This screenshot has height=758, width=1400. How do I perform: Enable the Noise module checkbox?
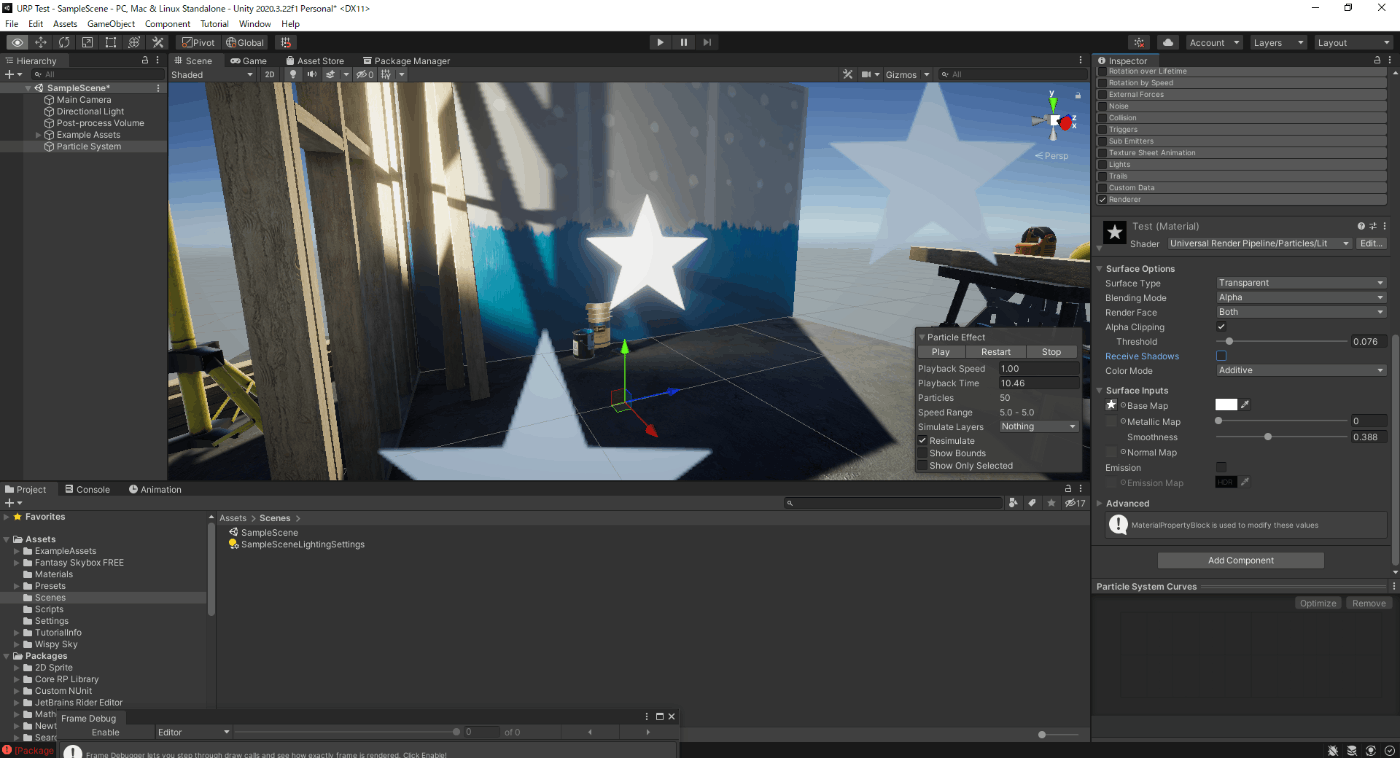click(1103, 106)
